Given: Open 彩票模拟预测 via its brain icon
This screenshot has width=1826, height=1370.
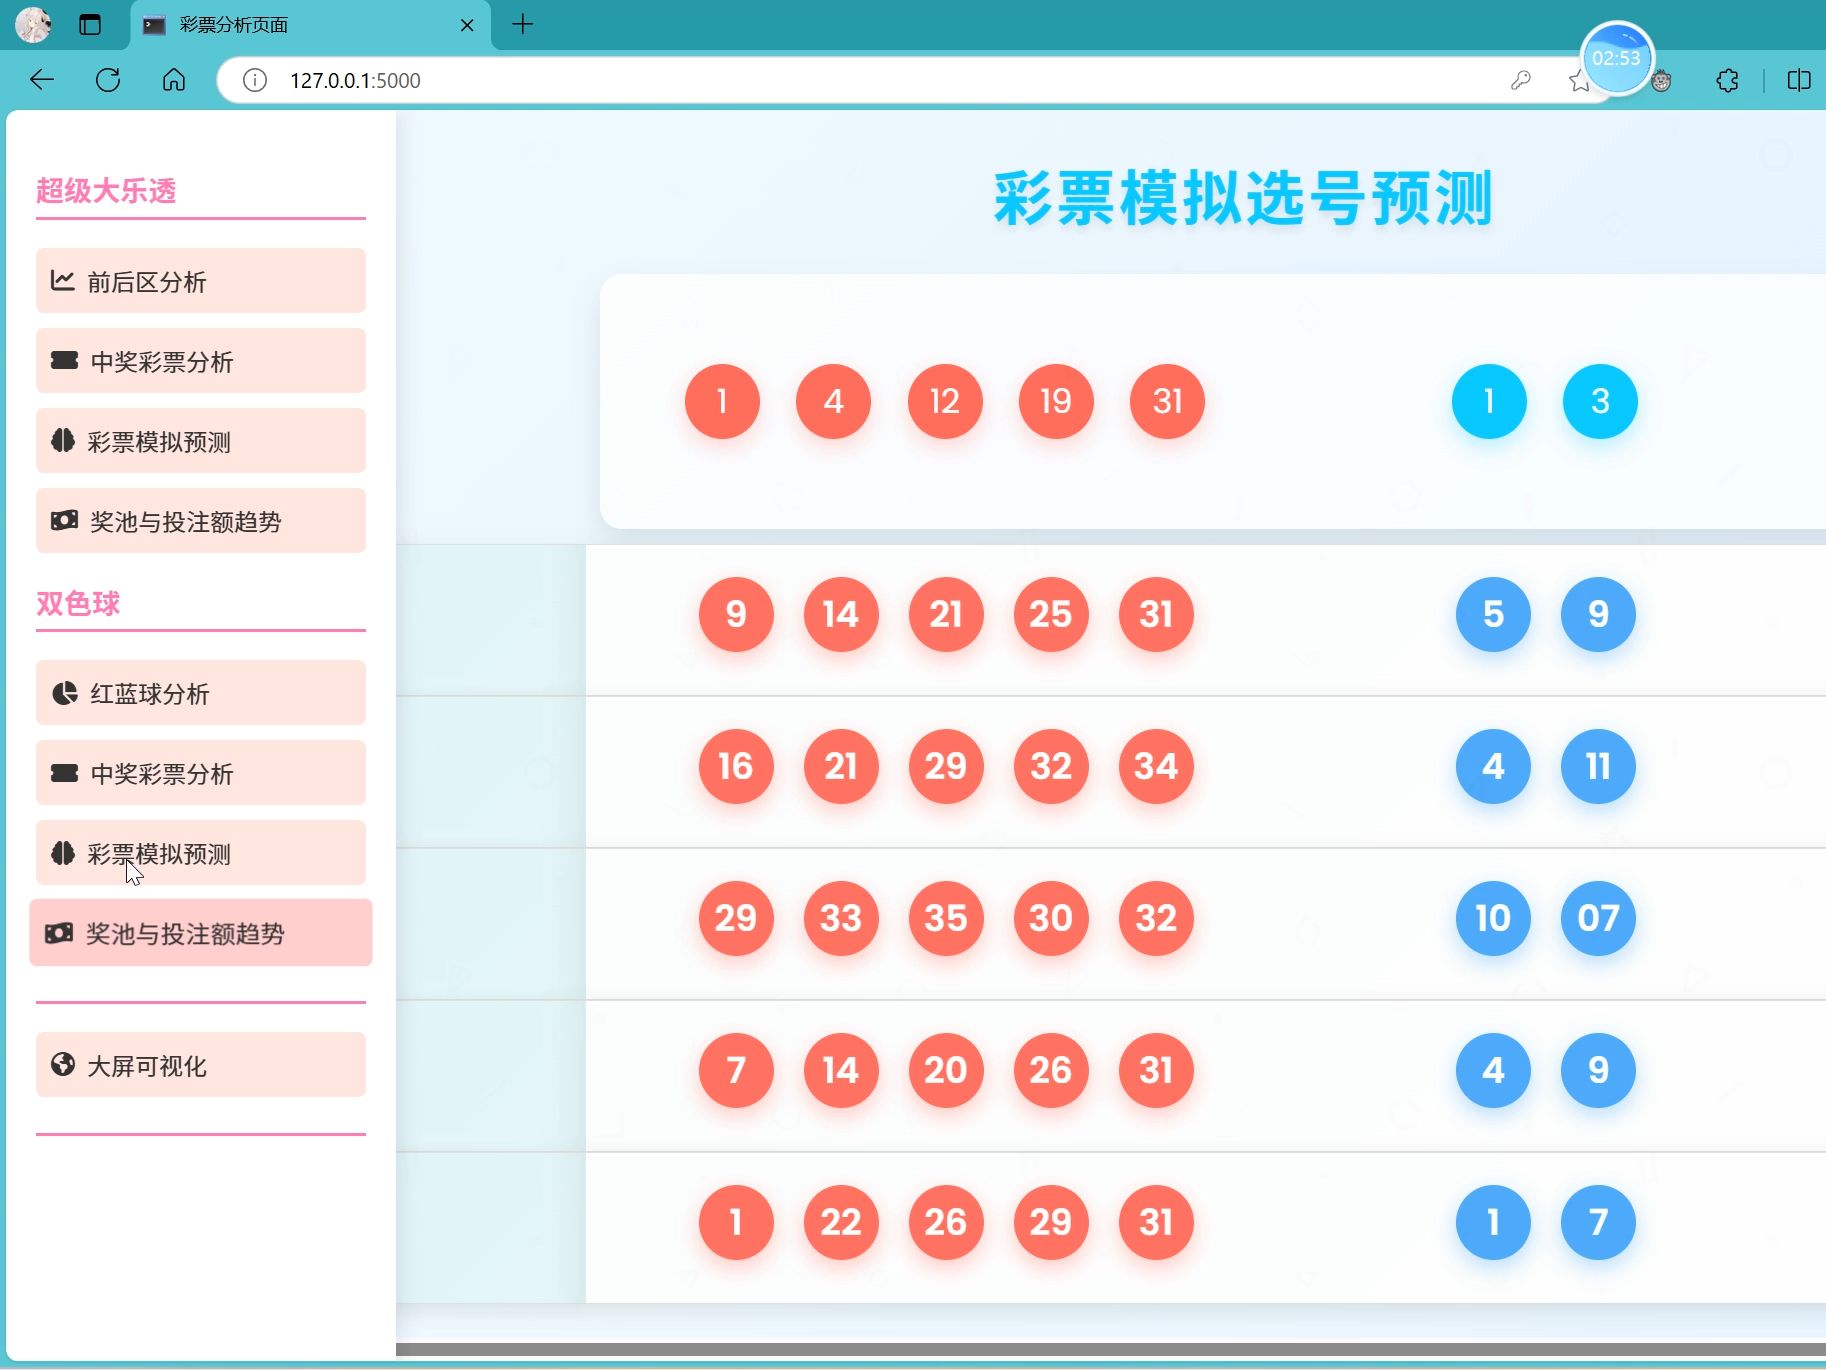Looking at the screenshot, I should pyautogui.click(x=62, y=441).
